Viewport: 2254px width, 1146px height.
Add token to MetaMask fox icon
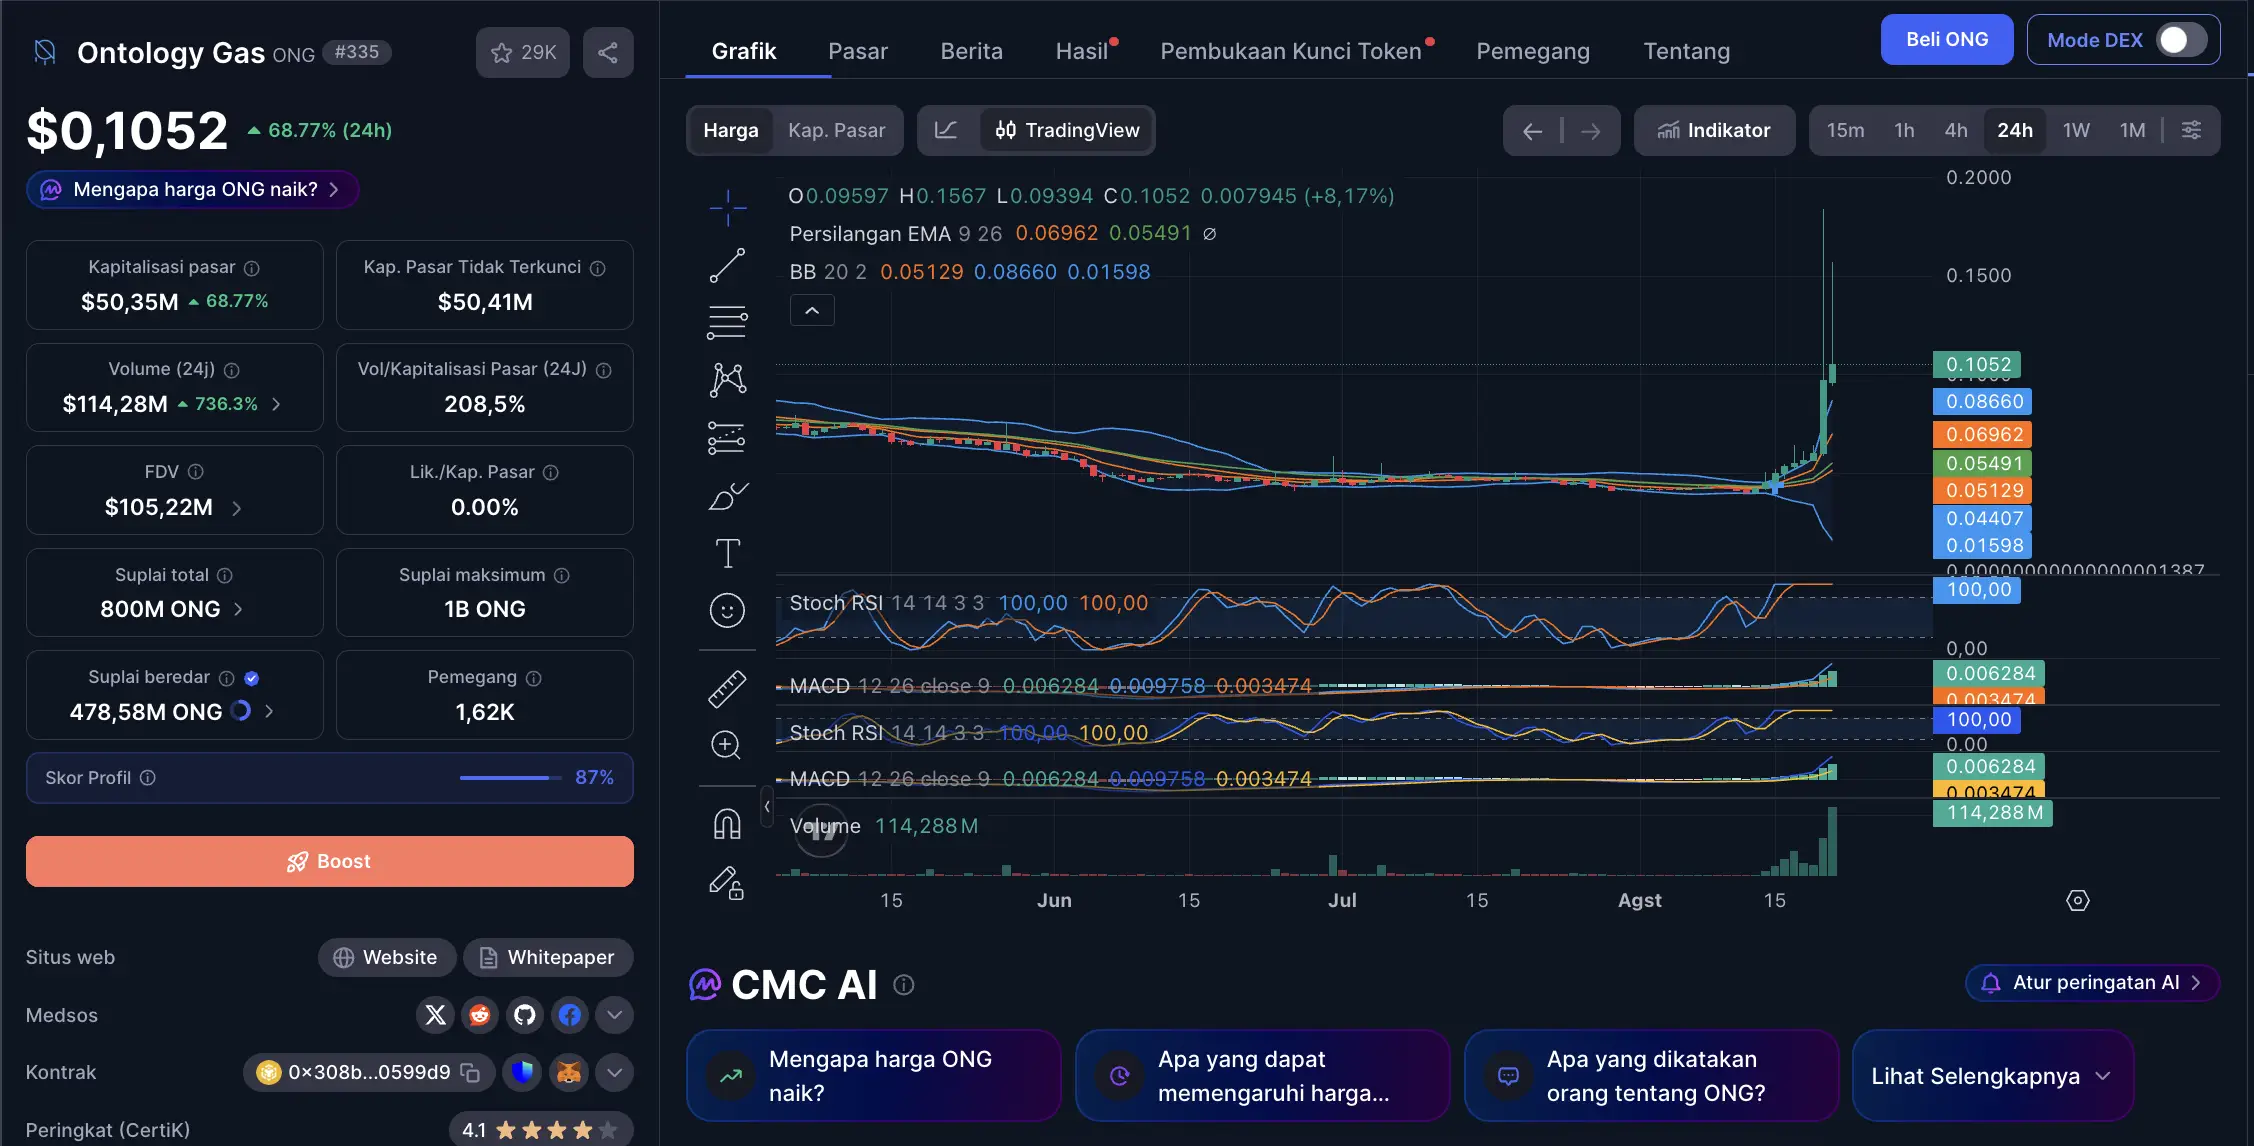(x=569, y=1073)
